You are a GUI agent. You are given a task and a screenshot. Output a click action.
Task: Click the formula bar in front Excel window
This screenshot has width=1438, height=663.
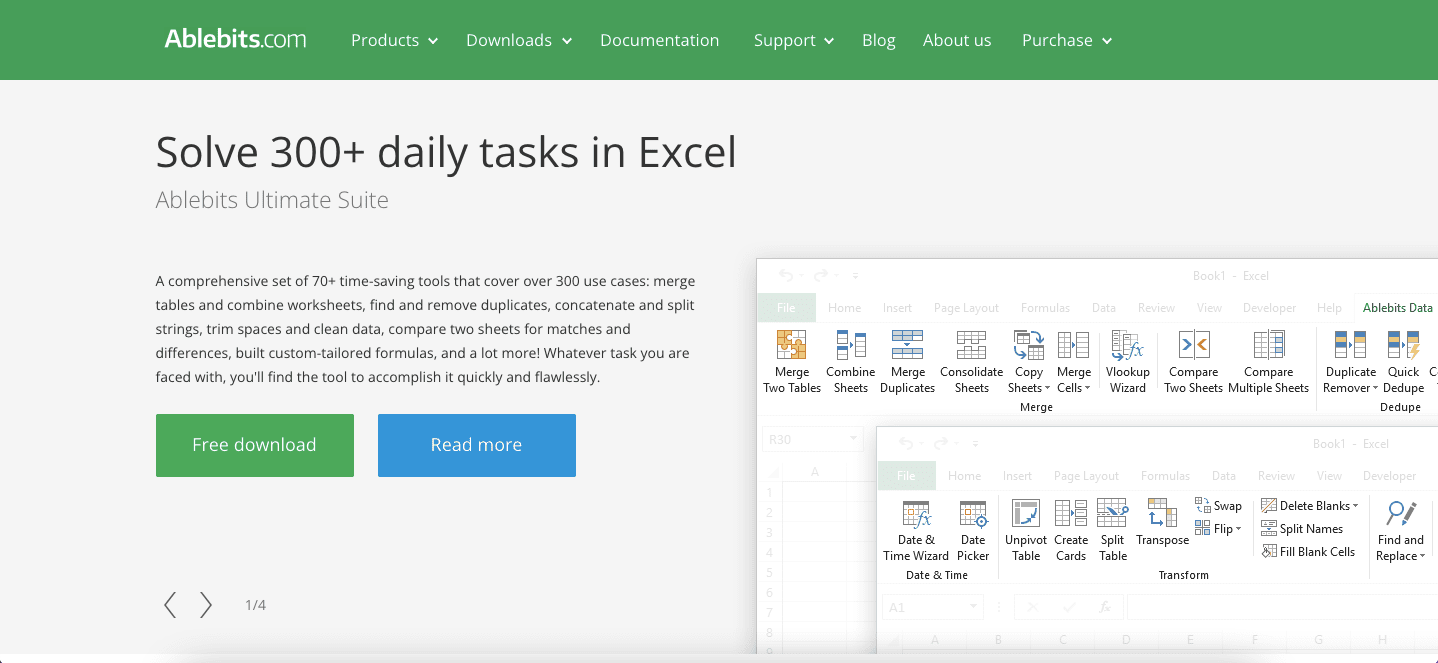pyautogui.click(x=1282, y=607)
